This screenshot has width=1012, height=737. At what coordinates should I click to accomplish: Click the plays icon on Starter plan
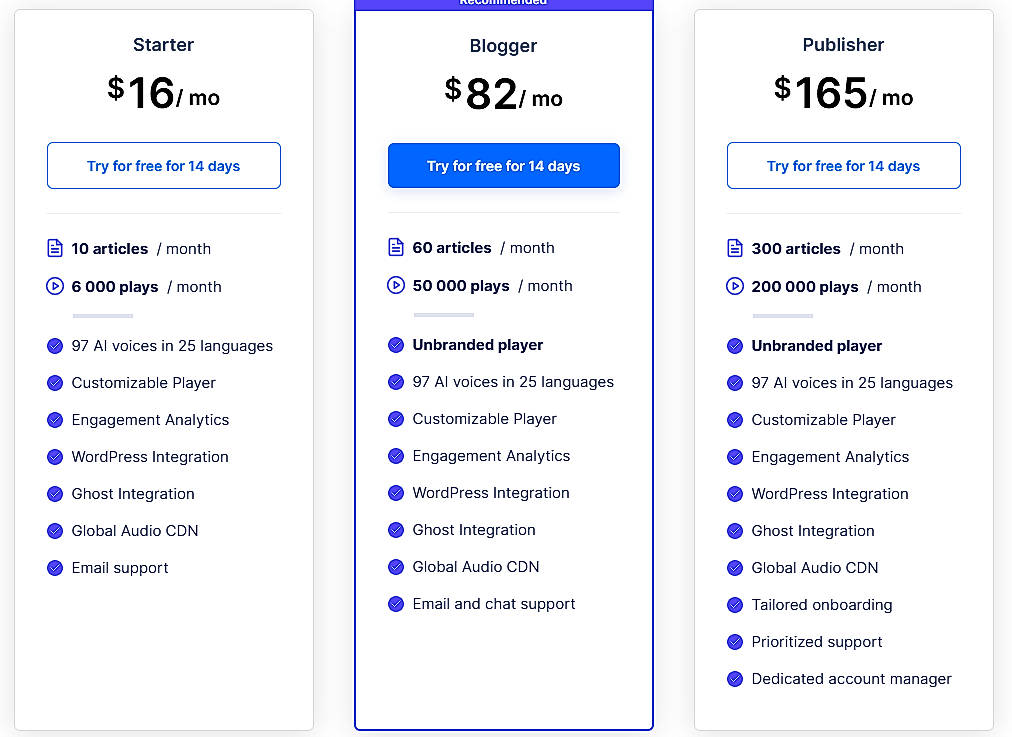[55, 286]
